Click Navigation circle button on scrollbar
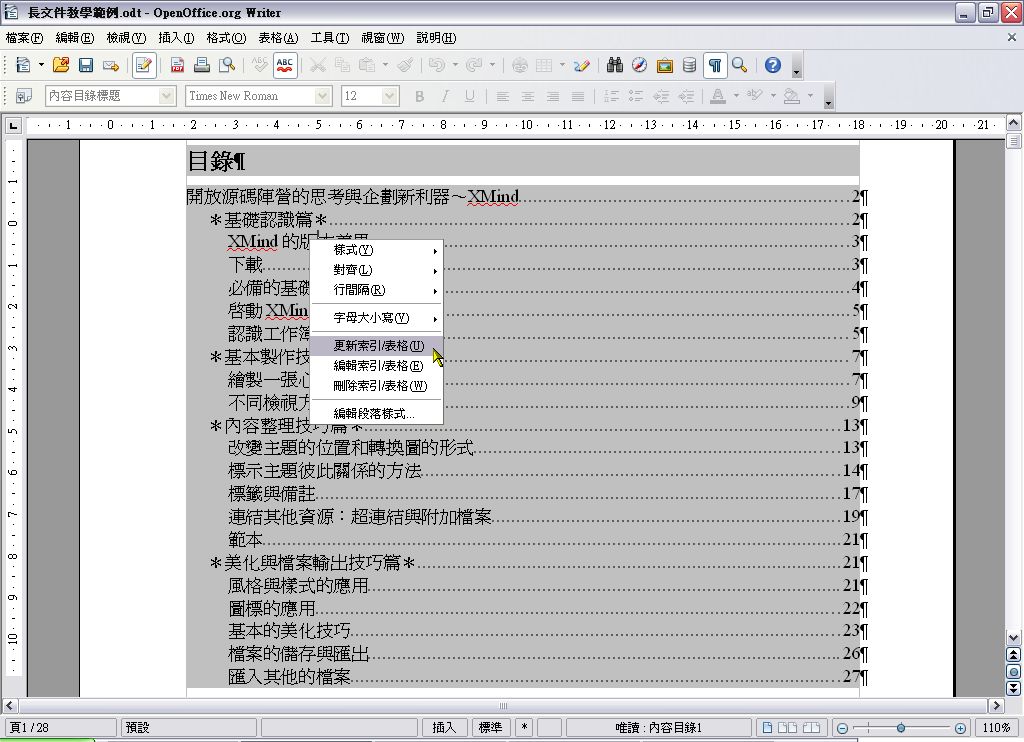This screenshot has width=1024, height=742. pyautogui.click(x=1013, y=671)
